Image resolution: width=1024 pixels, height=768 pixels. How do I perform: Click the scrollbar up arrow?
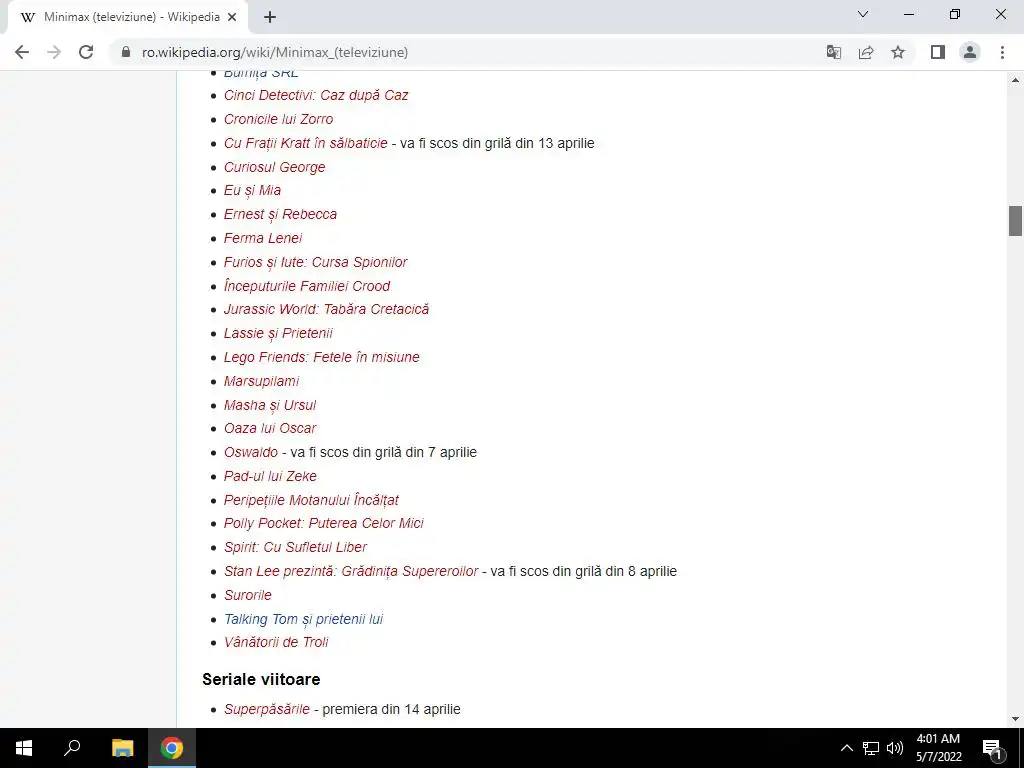1015,80
